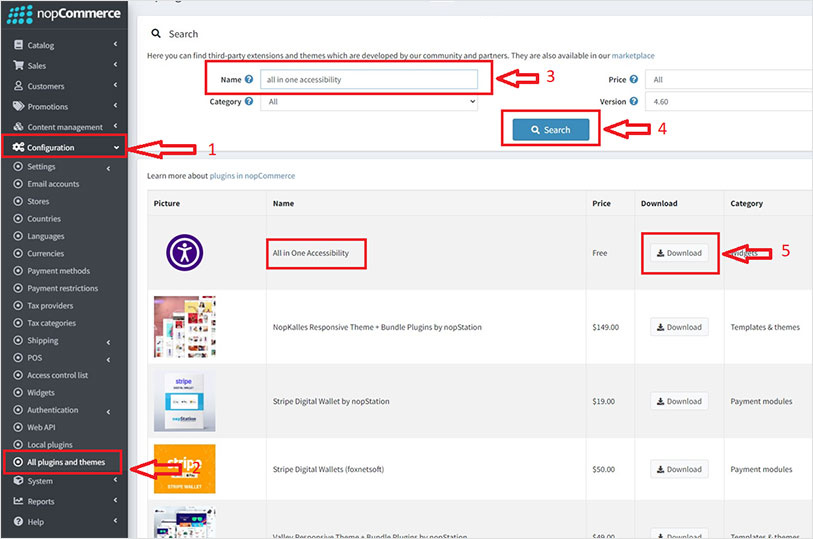Click the Catalog book icon

tap(19, 45)
